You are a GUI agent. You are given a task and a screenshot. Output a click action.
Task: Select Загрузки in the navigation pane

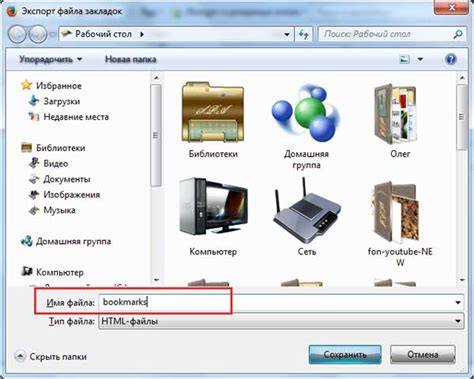pyautogui.click(x=62, y=101)
